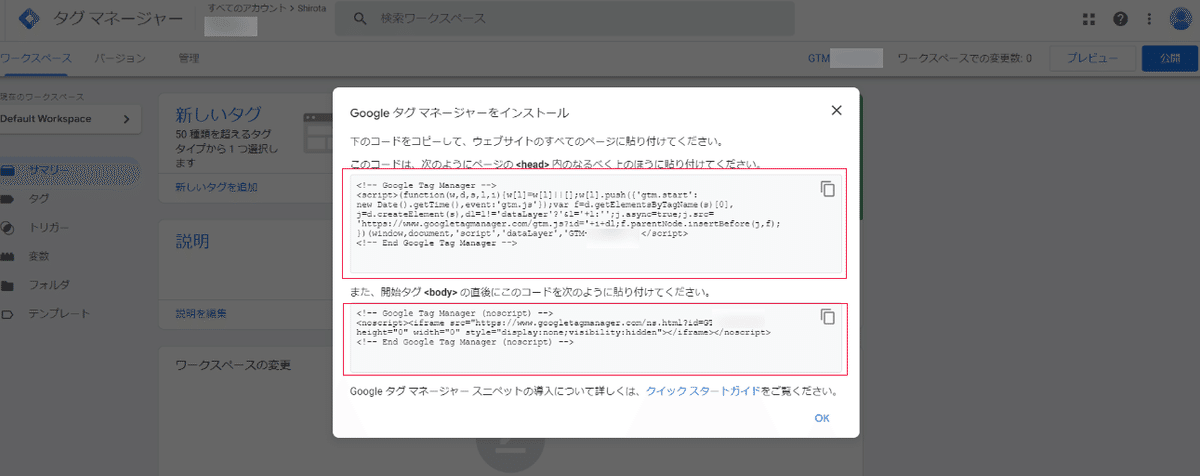Screen dimensions: 1200x476
Task: Open the Google apps grid icon
Action: [1090, 19]
